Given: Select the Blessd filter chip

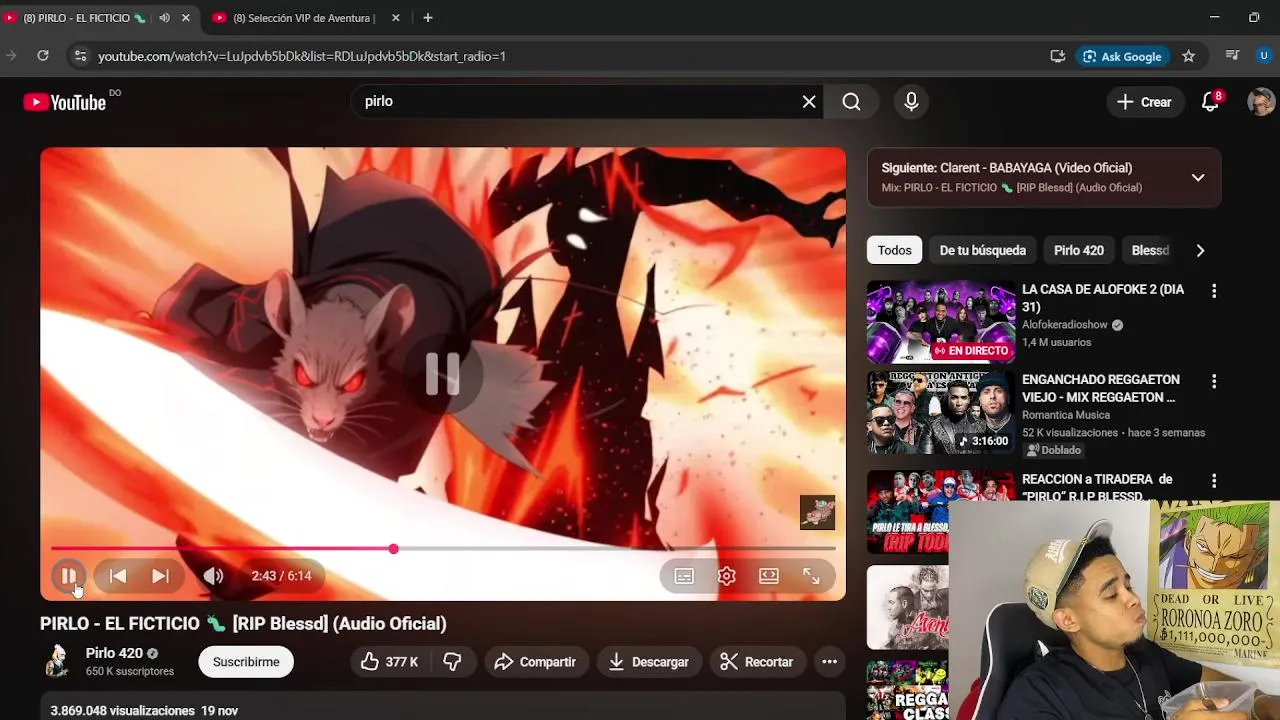Looking at the screenshot, I should coord(1150,251).
